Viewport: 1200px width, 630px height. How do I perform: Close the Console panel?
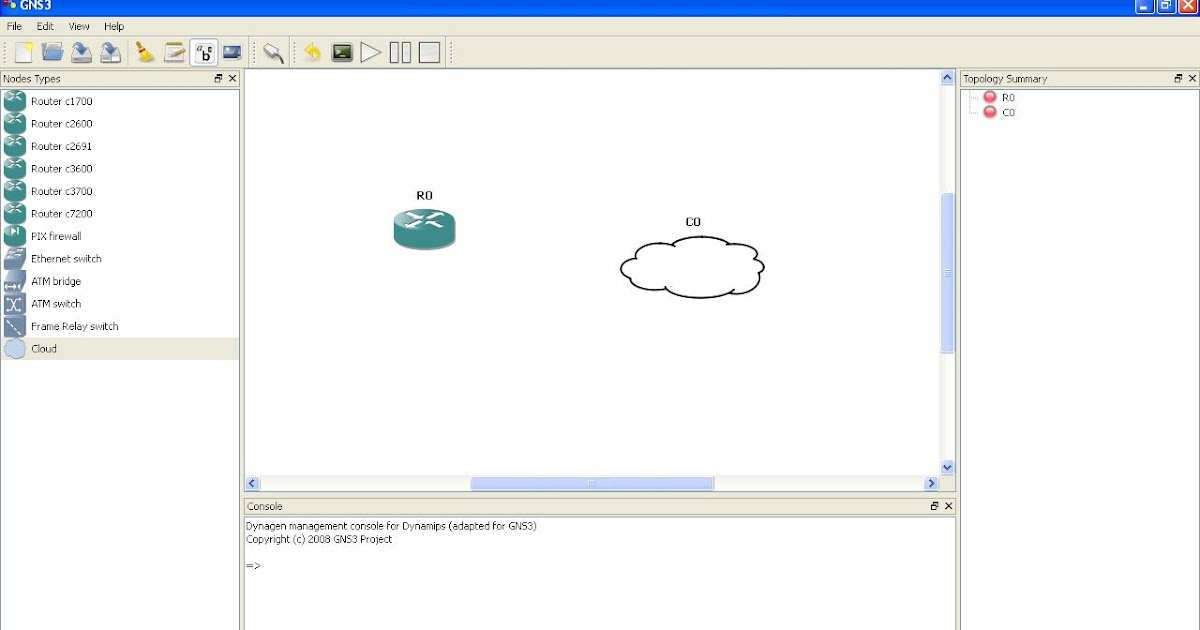tap(949, 506)
